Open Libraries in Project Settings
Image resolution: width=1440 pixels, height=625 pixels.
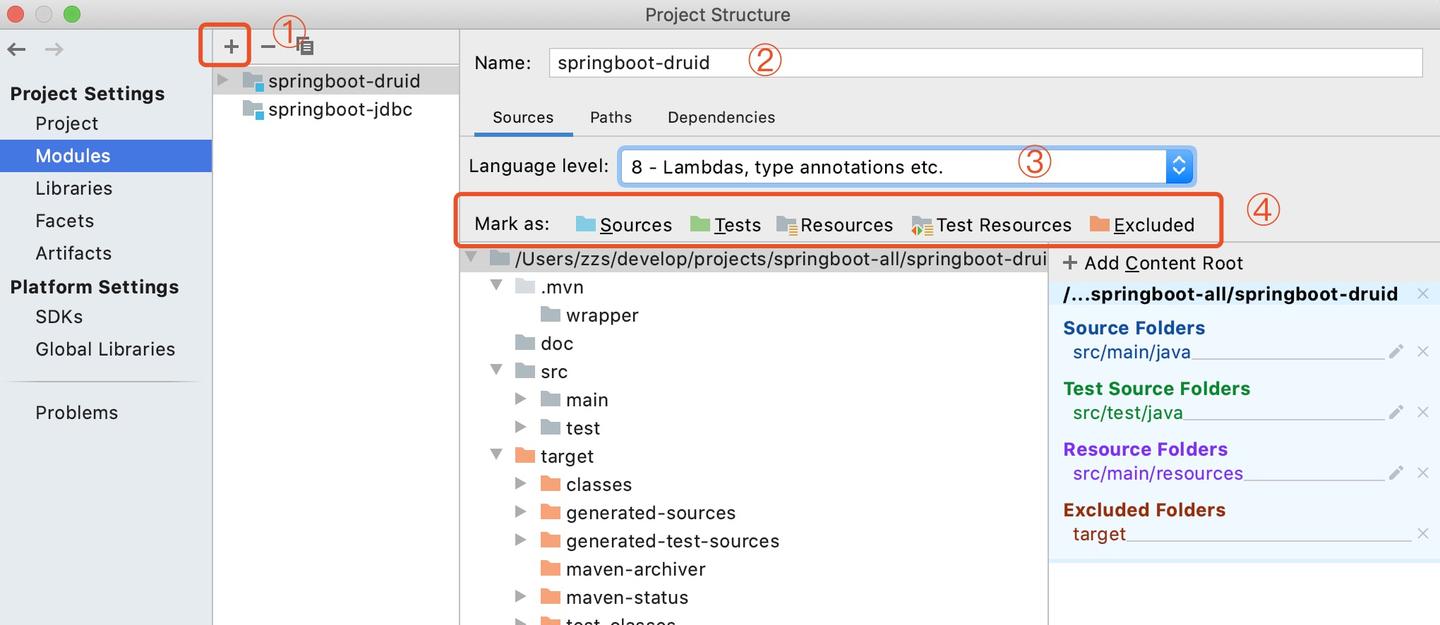click(73, 188)
